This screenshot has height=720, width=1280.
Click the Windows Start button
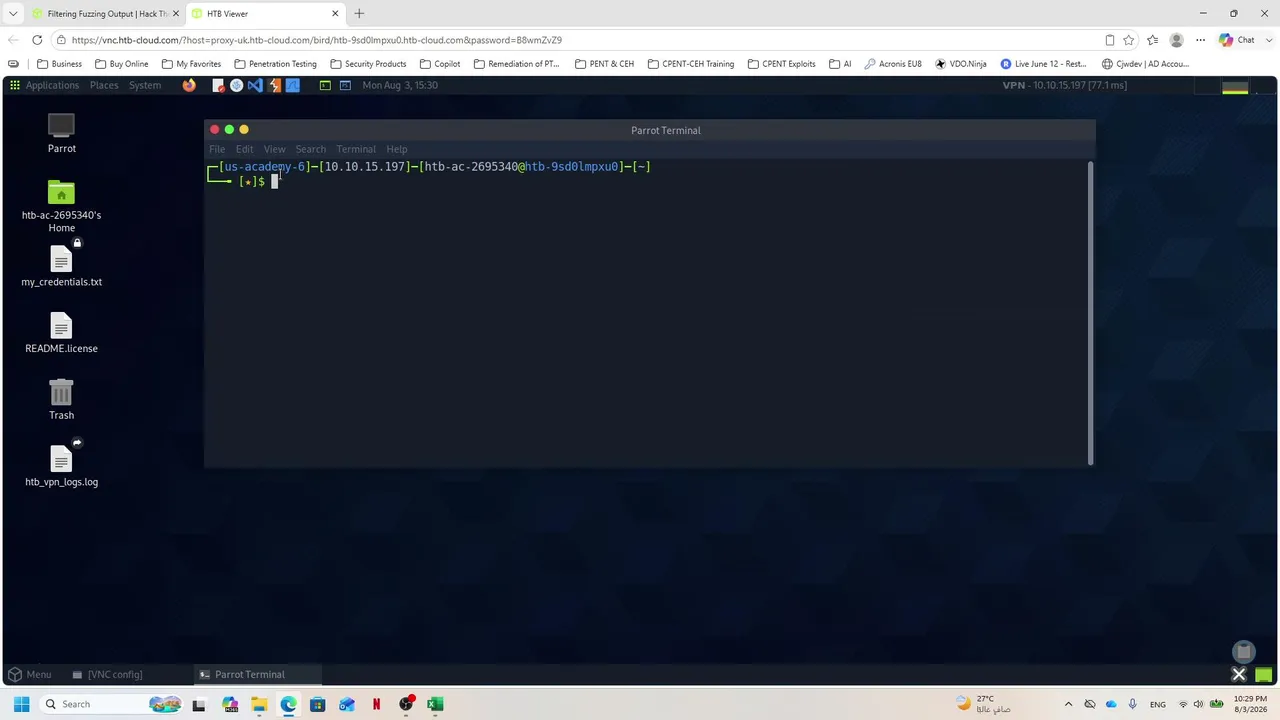coord(21,704)
